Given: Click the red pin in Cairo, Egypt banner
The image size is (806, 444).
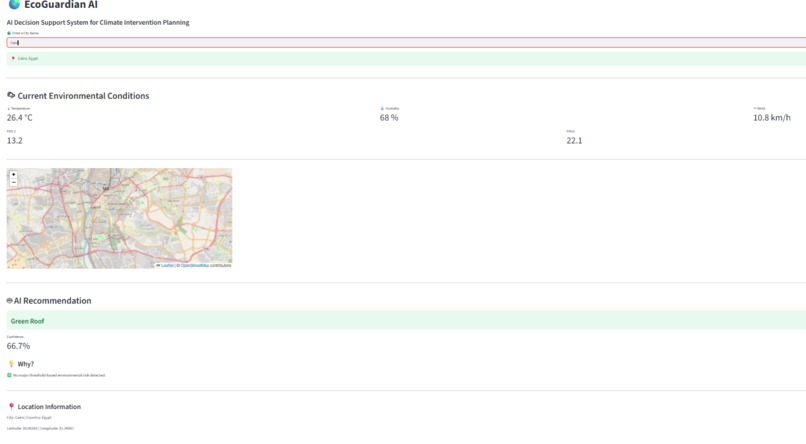Looking at the screenshot, I should tap(13, 59).
